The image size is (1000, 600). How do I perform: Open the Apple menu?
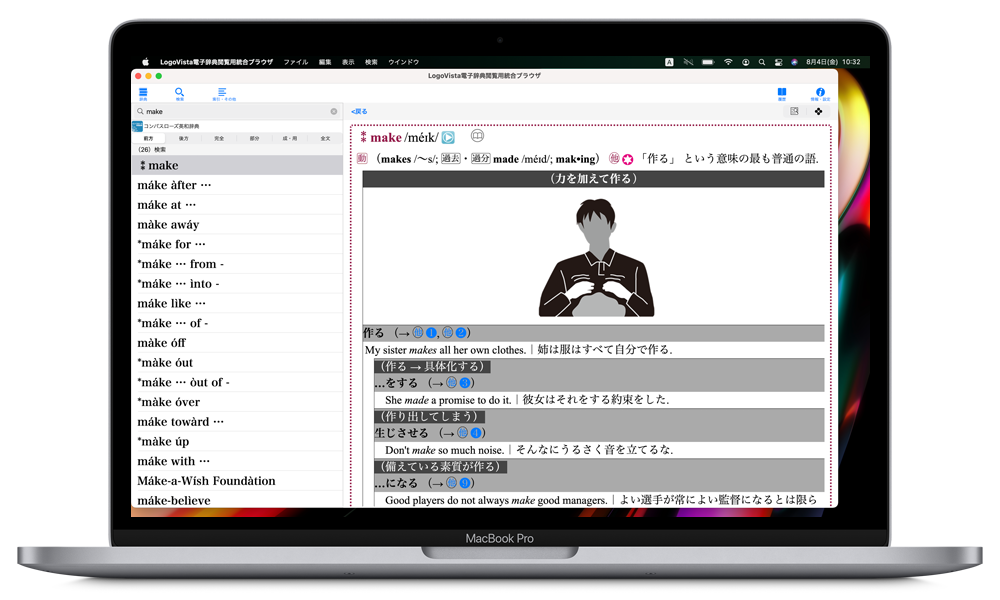point(145,62)
